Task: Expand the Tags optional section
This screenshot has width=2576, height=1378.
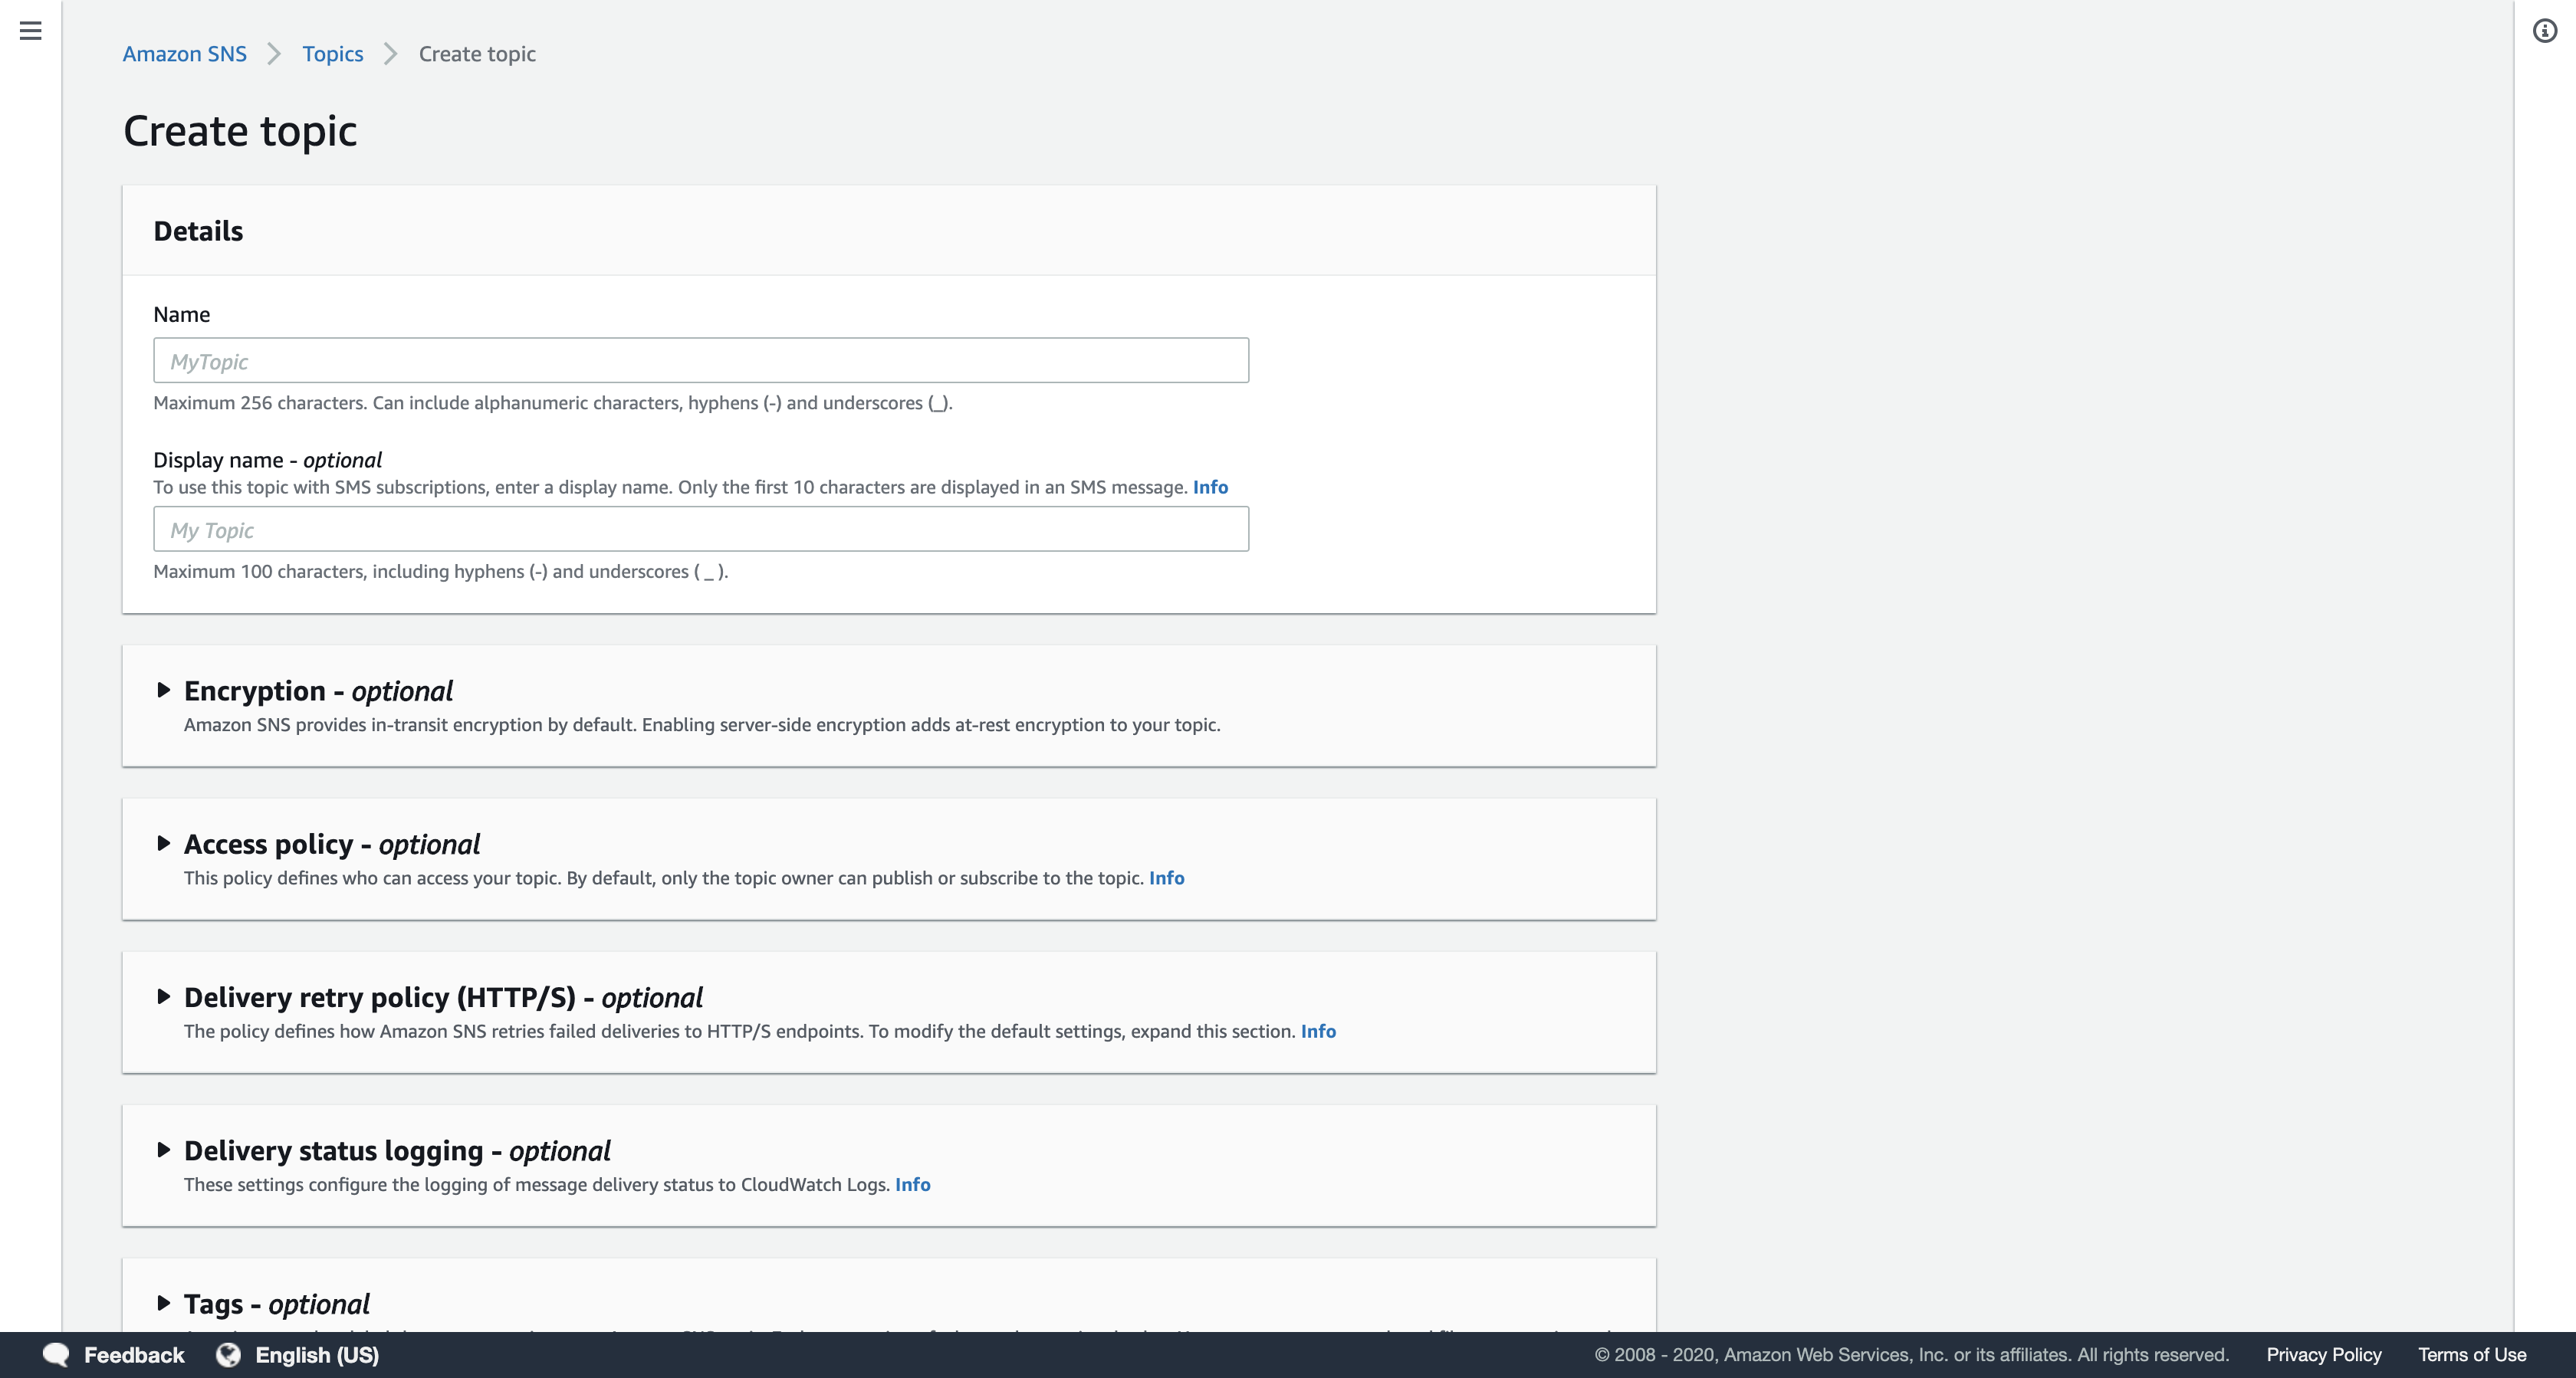Action: (164, 1303)
